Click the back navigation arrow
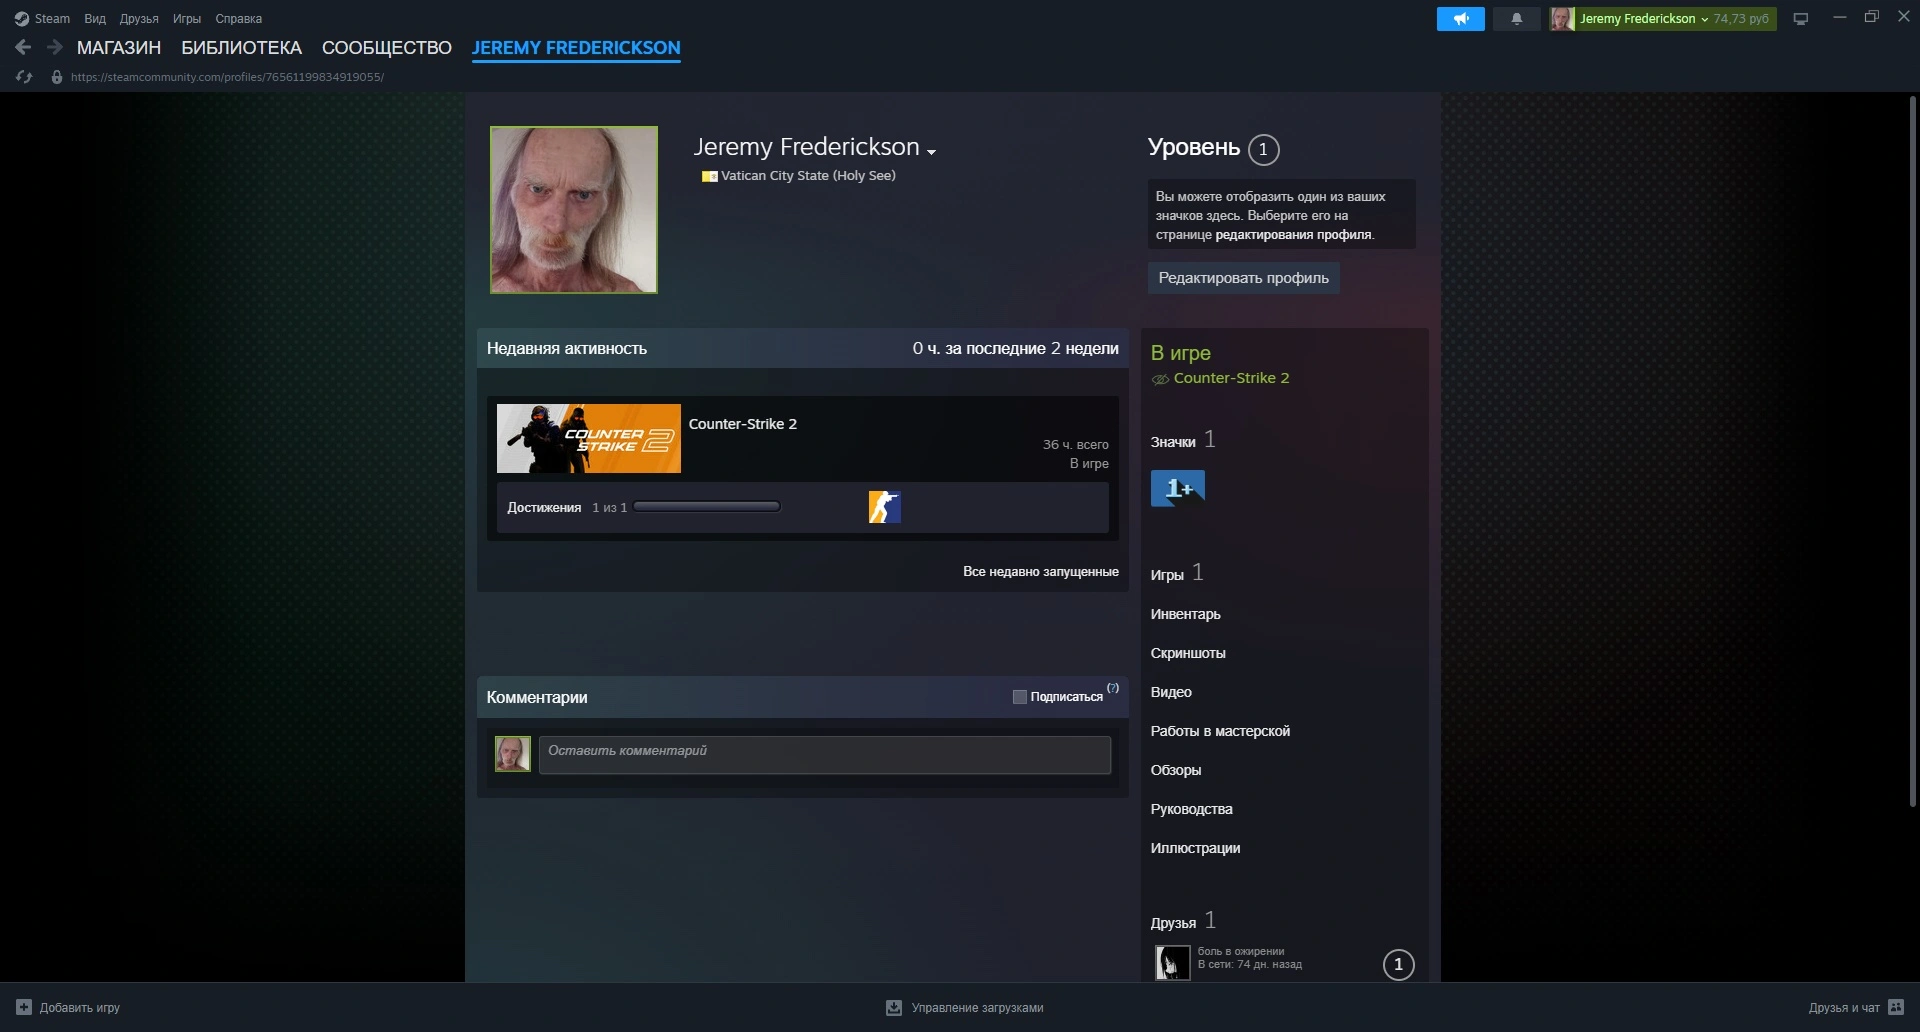The width and height of the screenshot is (1920, 1032). [x=23, y=47]
